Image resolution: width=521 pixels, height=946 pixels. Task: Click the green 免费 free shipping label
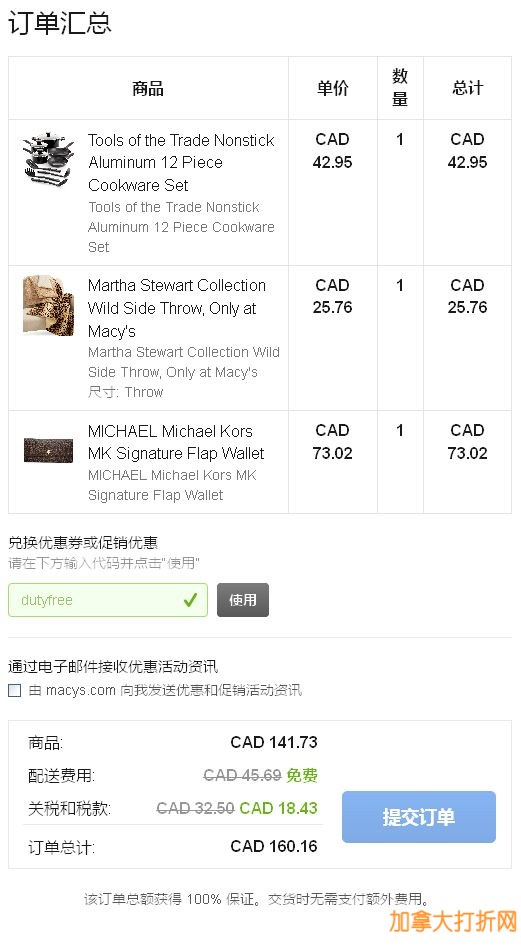click(302, 775)
